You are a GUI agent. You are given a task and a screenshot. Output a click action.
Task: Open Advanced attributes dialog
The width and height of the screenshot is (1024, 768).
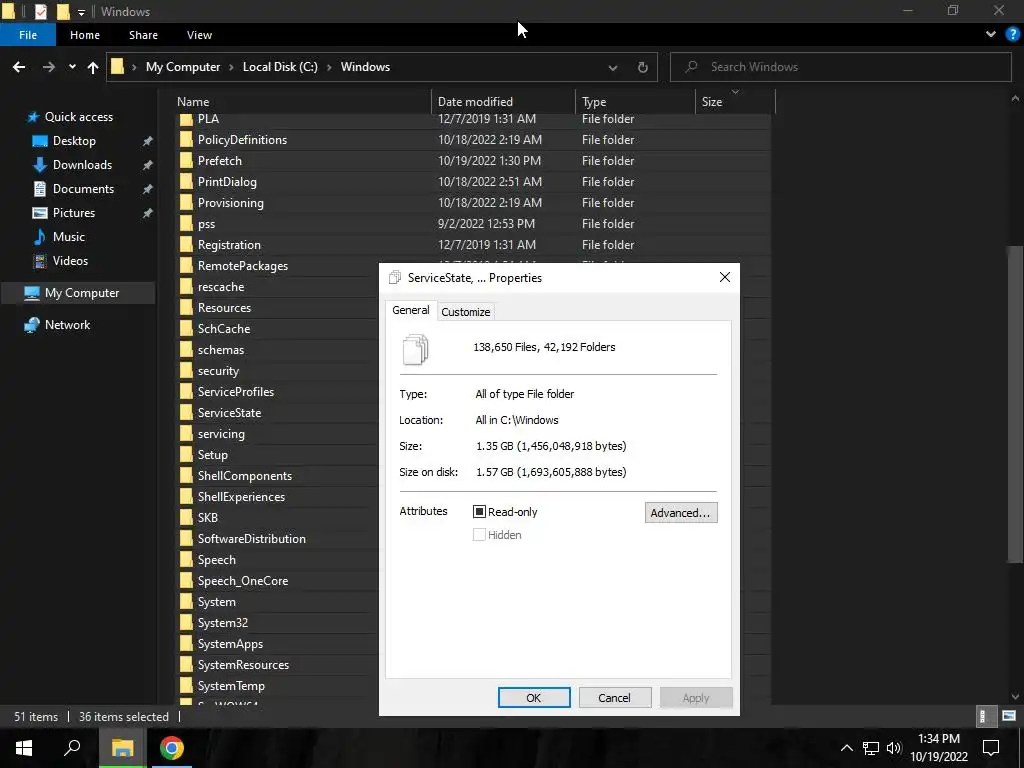[x=680, y=513]
